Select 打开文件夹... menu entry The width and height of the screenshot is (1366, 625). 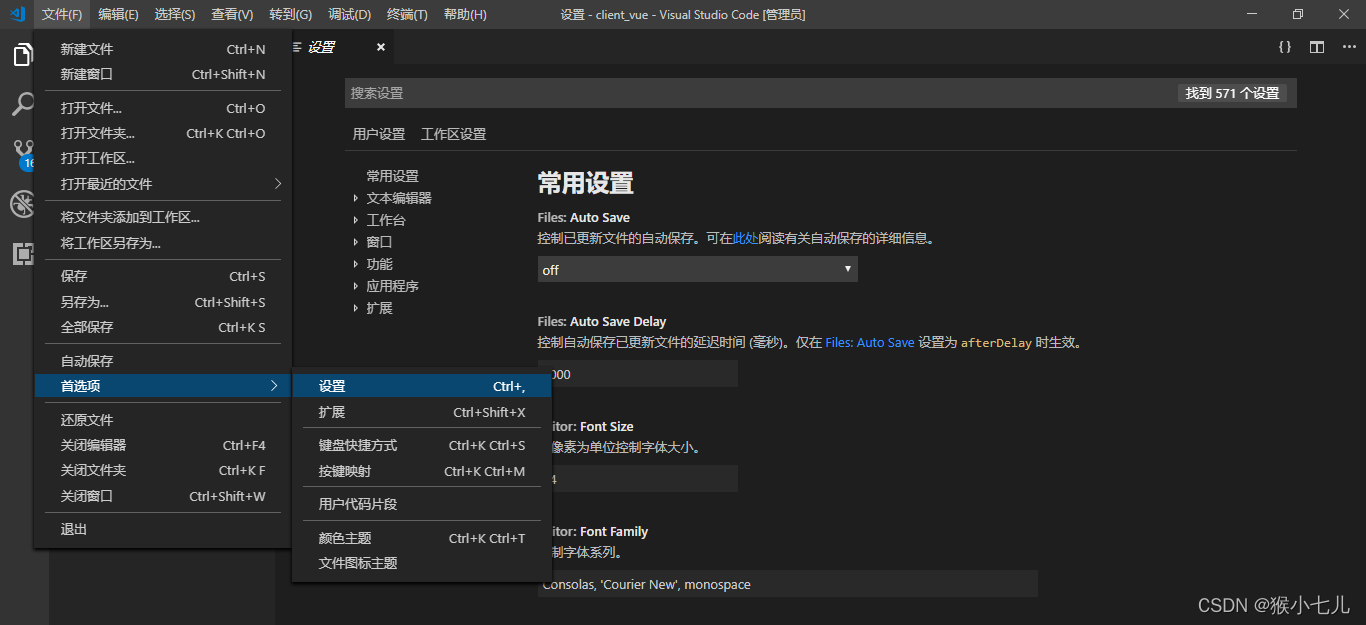tap(163, 133)
